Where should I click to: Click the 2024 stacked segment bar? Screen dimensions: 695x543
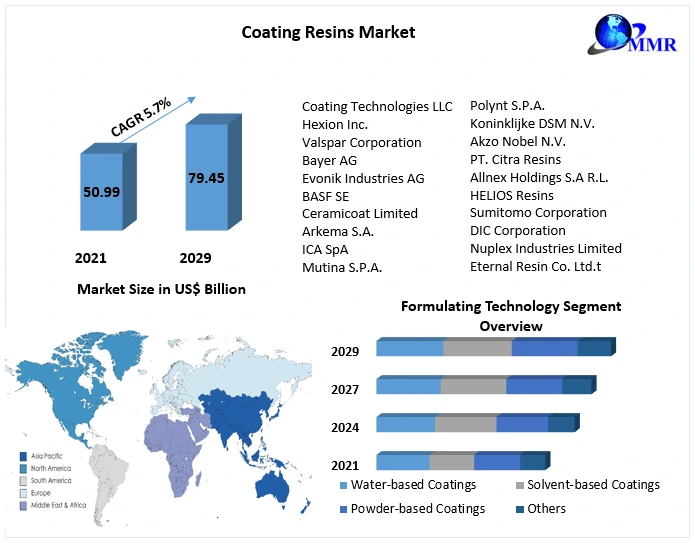coord(478,422)
